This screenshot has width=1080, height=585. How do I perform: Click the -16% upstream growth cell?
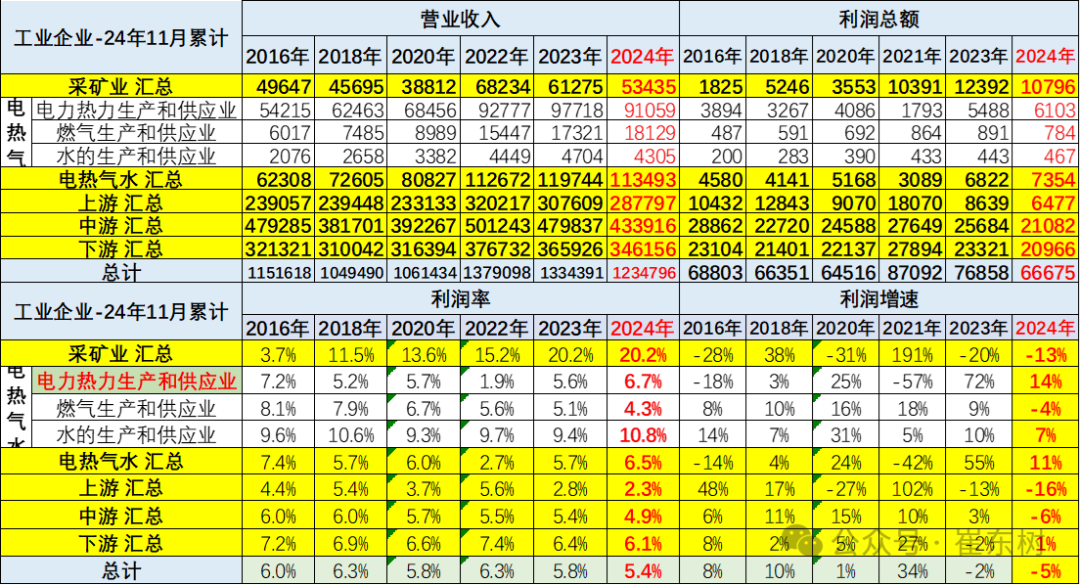click(x=1046, y=490)
